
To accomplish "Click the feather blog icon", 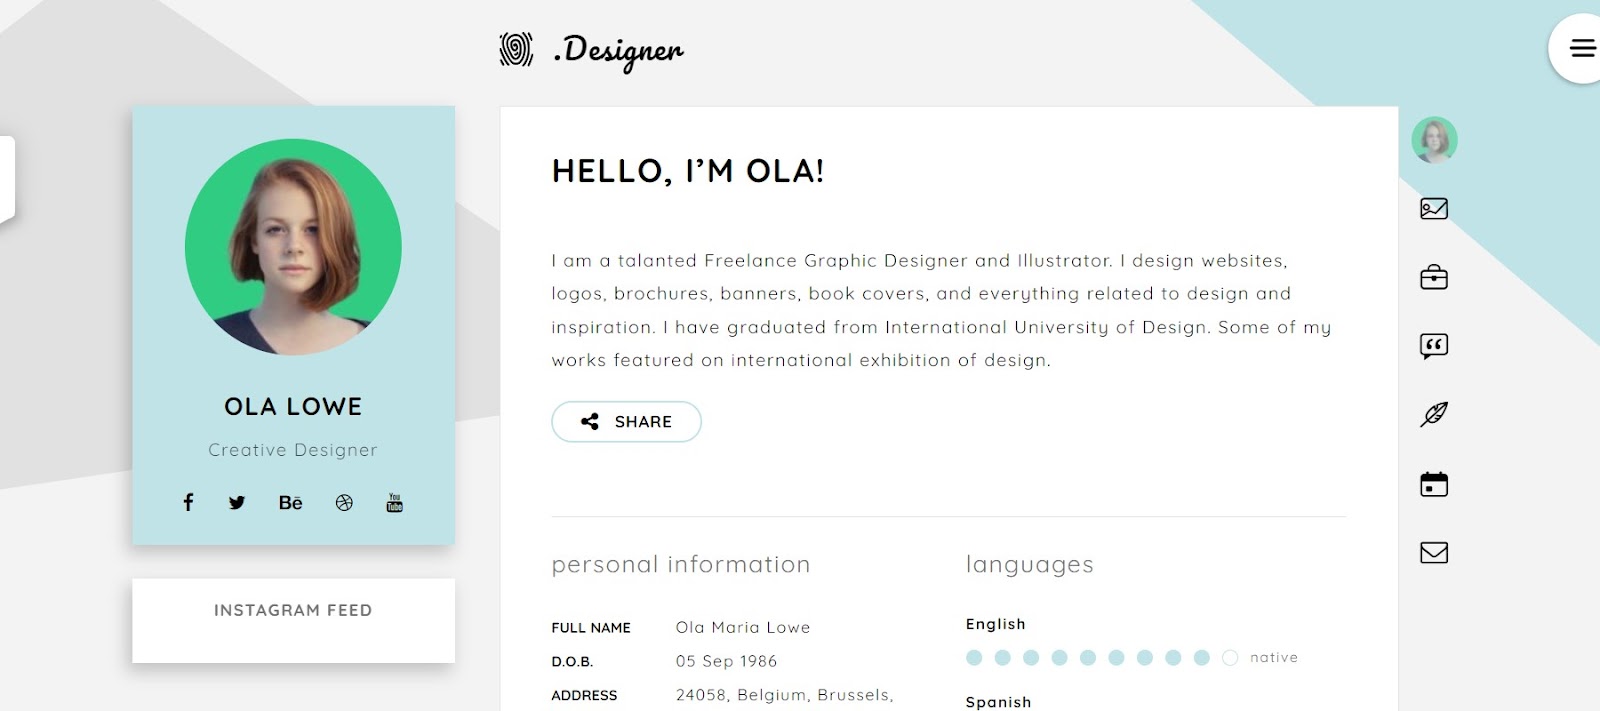I will [x=1434, y=413].
